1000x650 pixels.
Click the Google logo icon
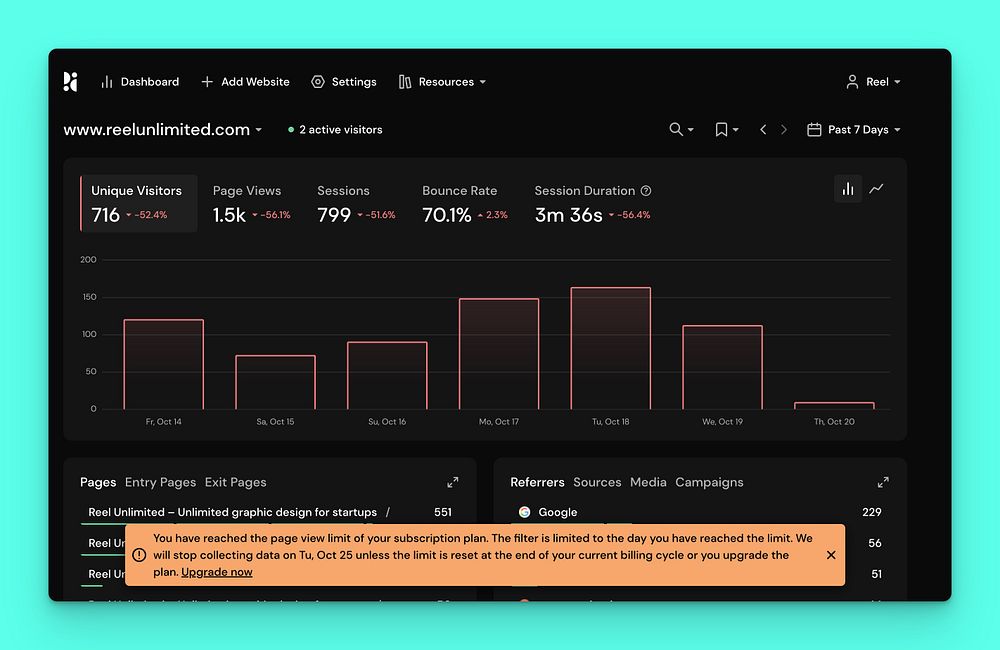click(x=524, y=512)
